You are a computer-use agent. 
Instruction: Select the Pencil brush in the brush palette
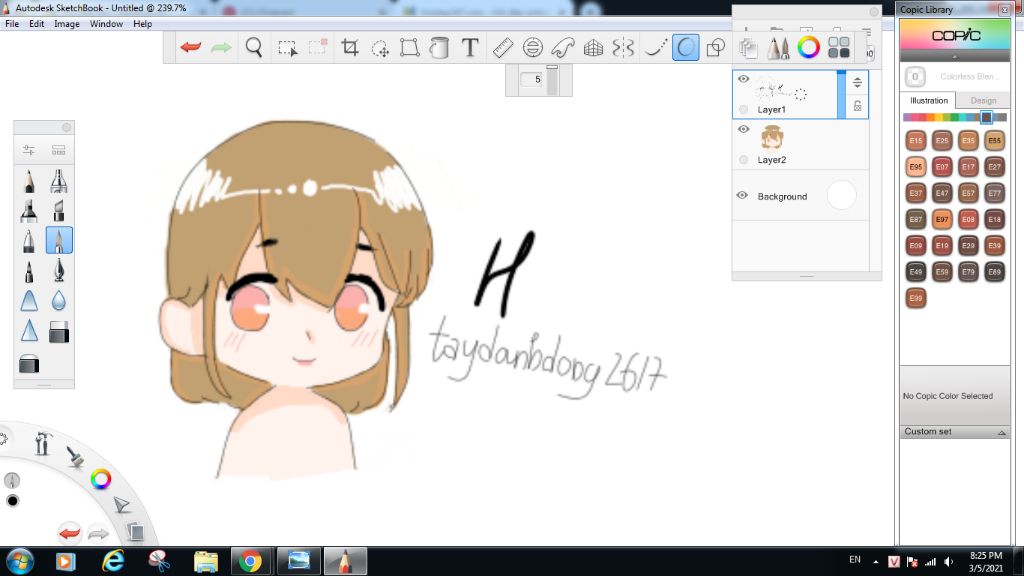tap(29, 181)
